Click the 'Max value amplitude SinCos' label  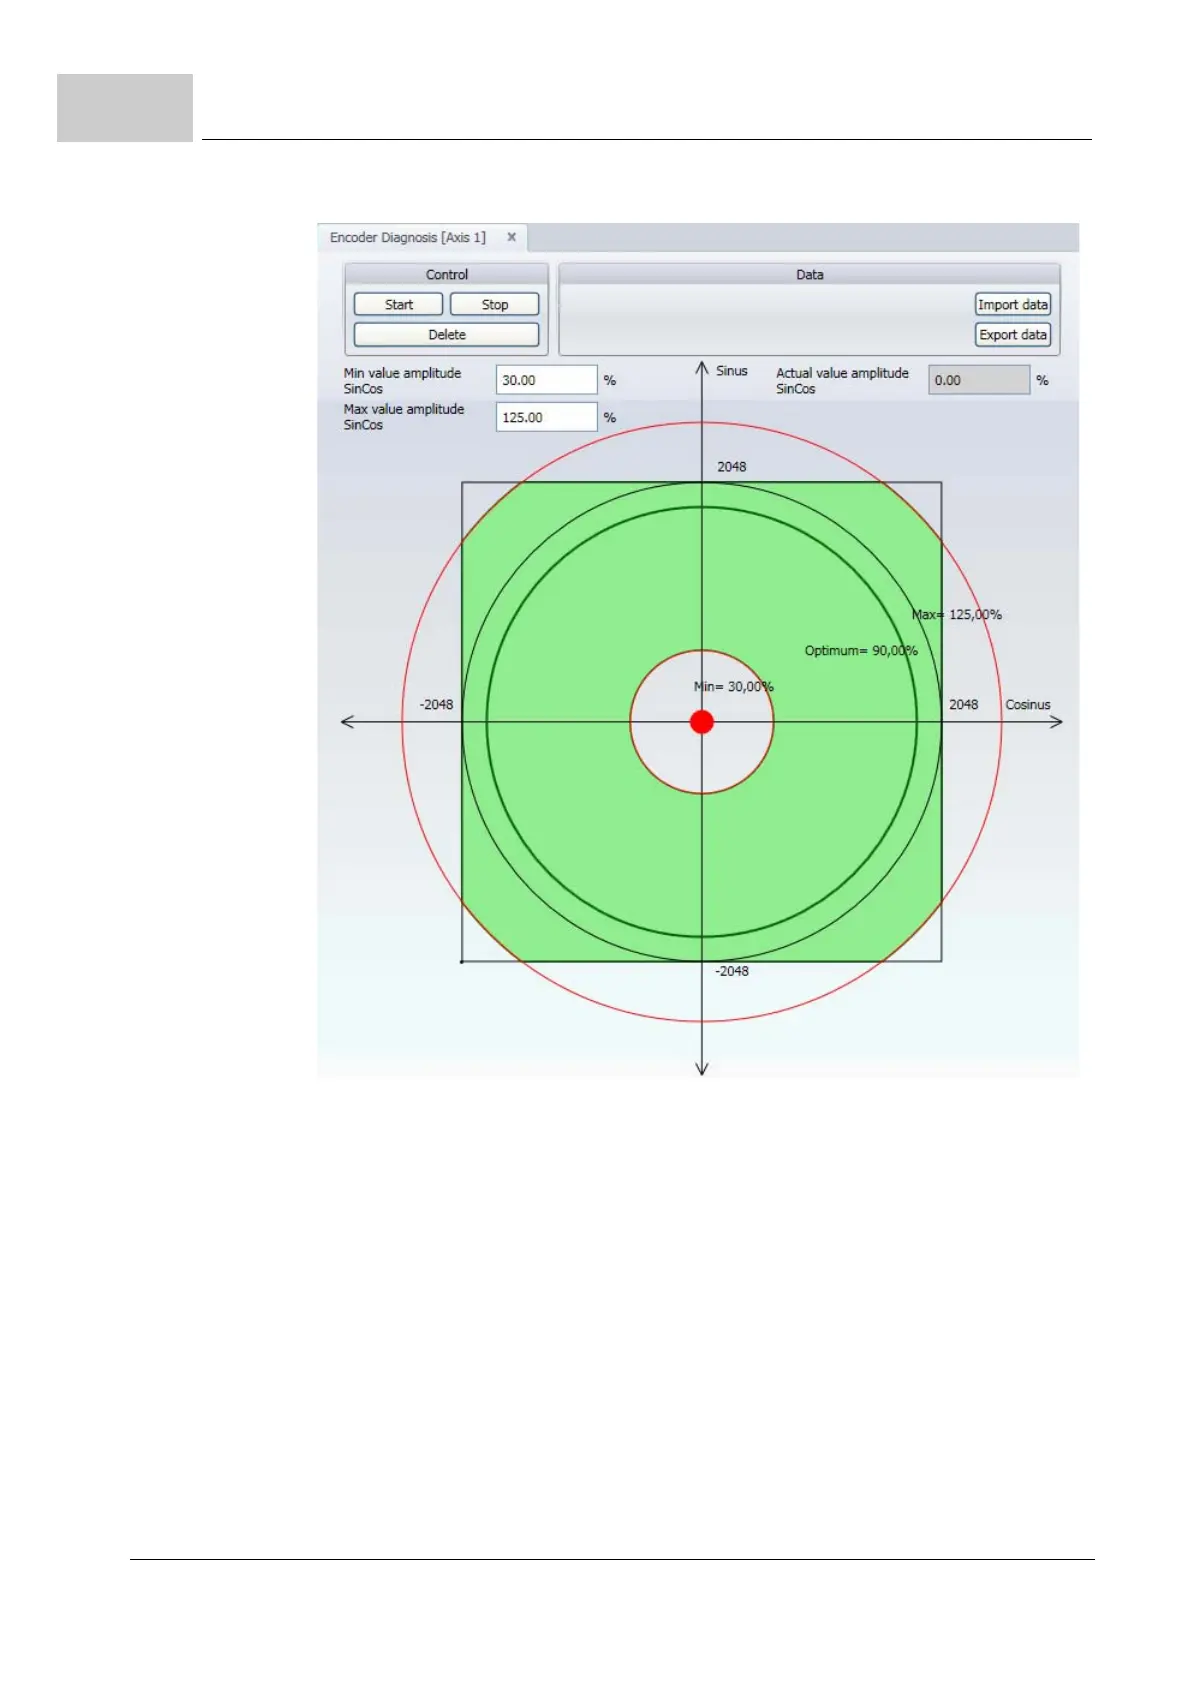click(x=404, y=417)
